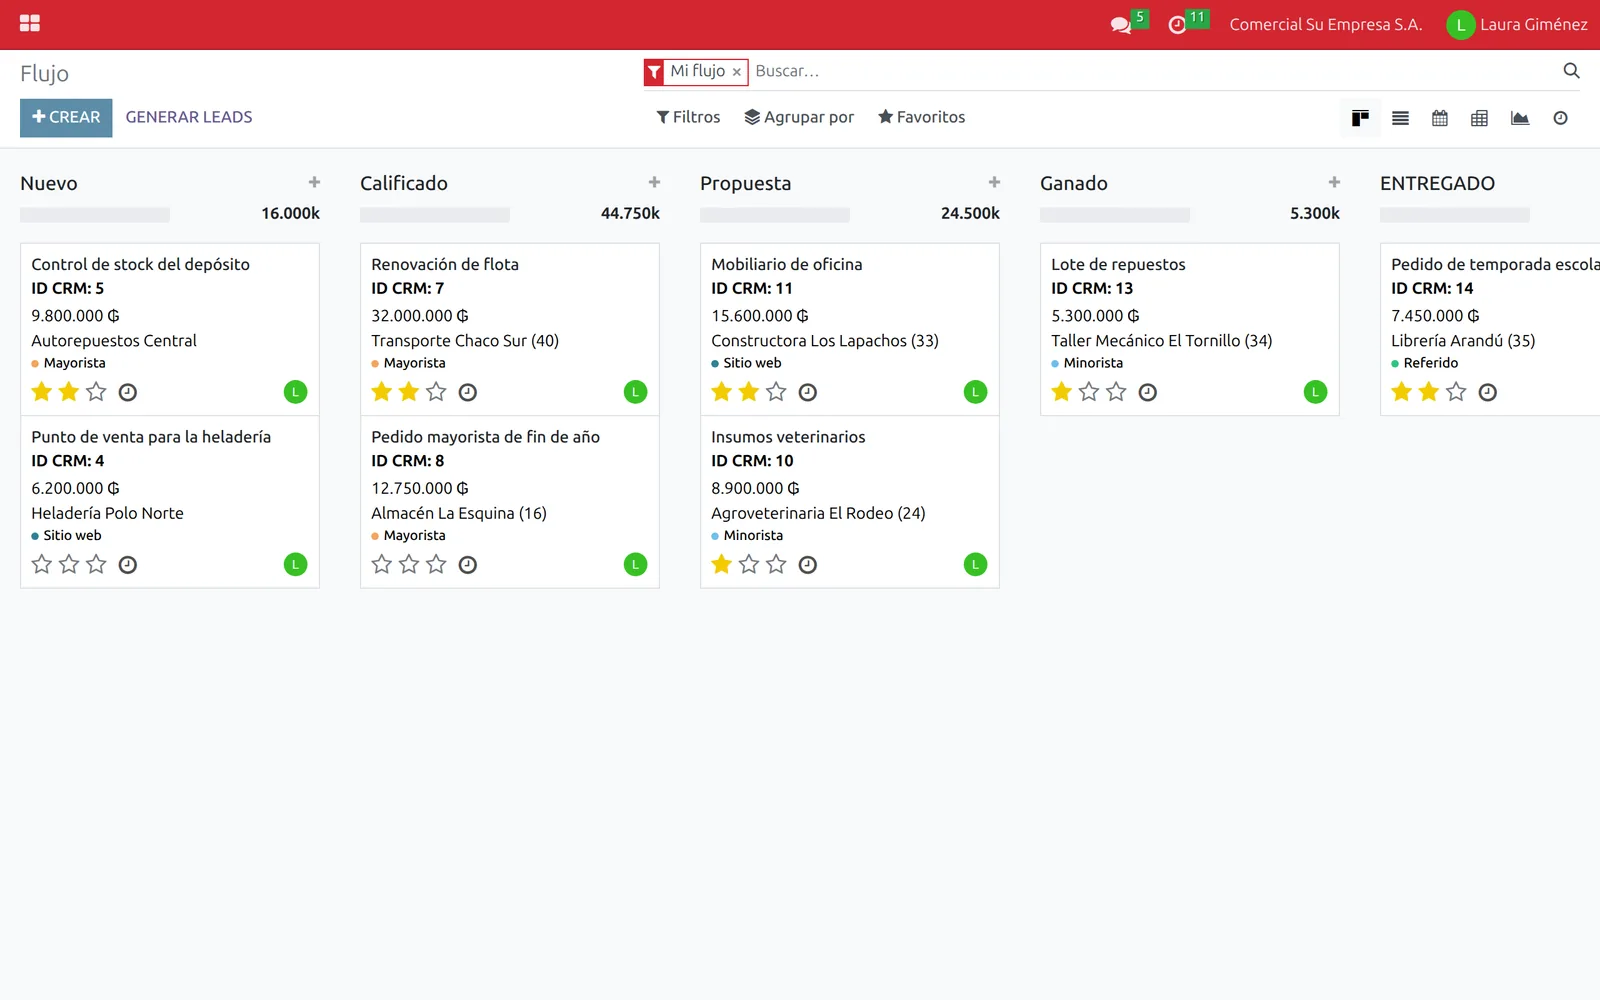Switch to Kanban view

coord(1360,118)
